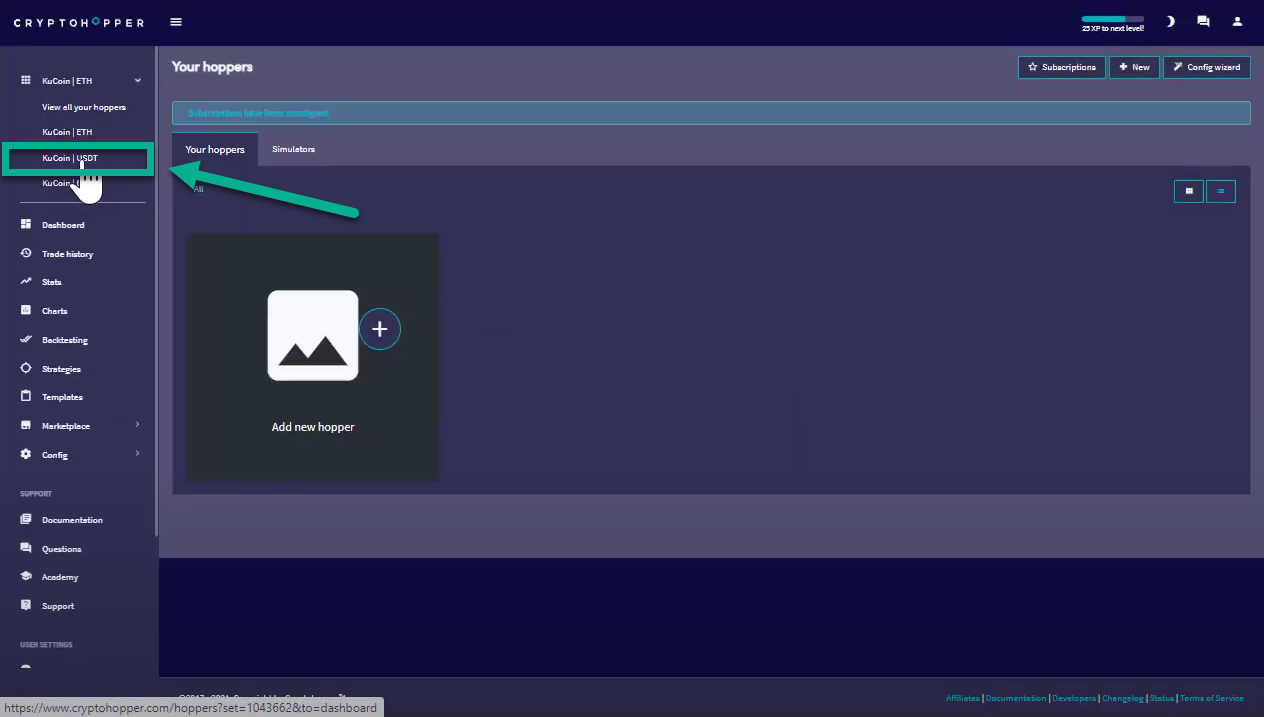This screenshot has width=1264, height=717.
Task: Click the Templates clipboard icon
Action: [26, 397]
